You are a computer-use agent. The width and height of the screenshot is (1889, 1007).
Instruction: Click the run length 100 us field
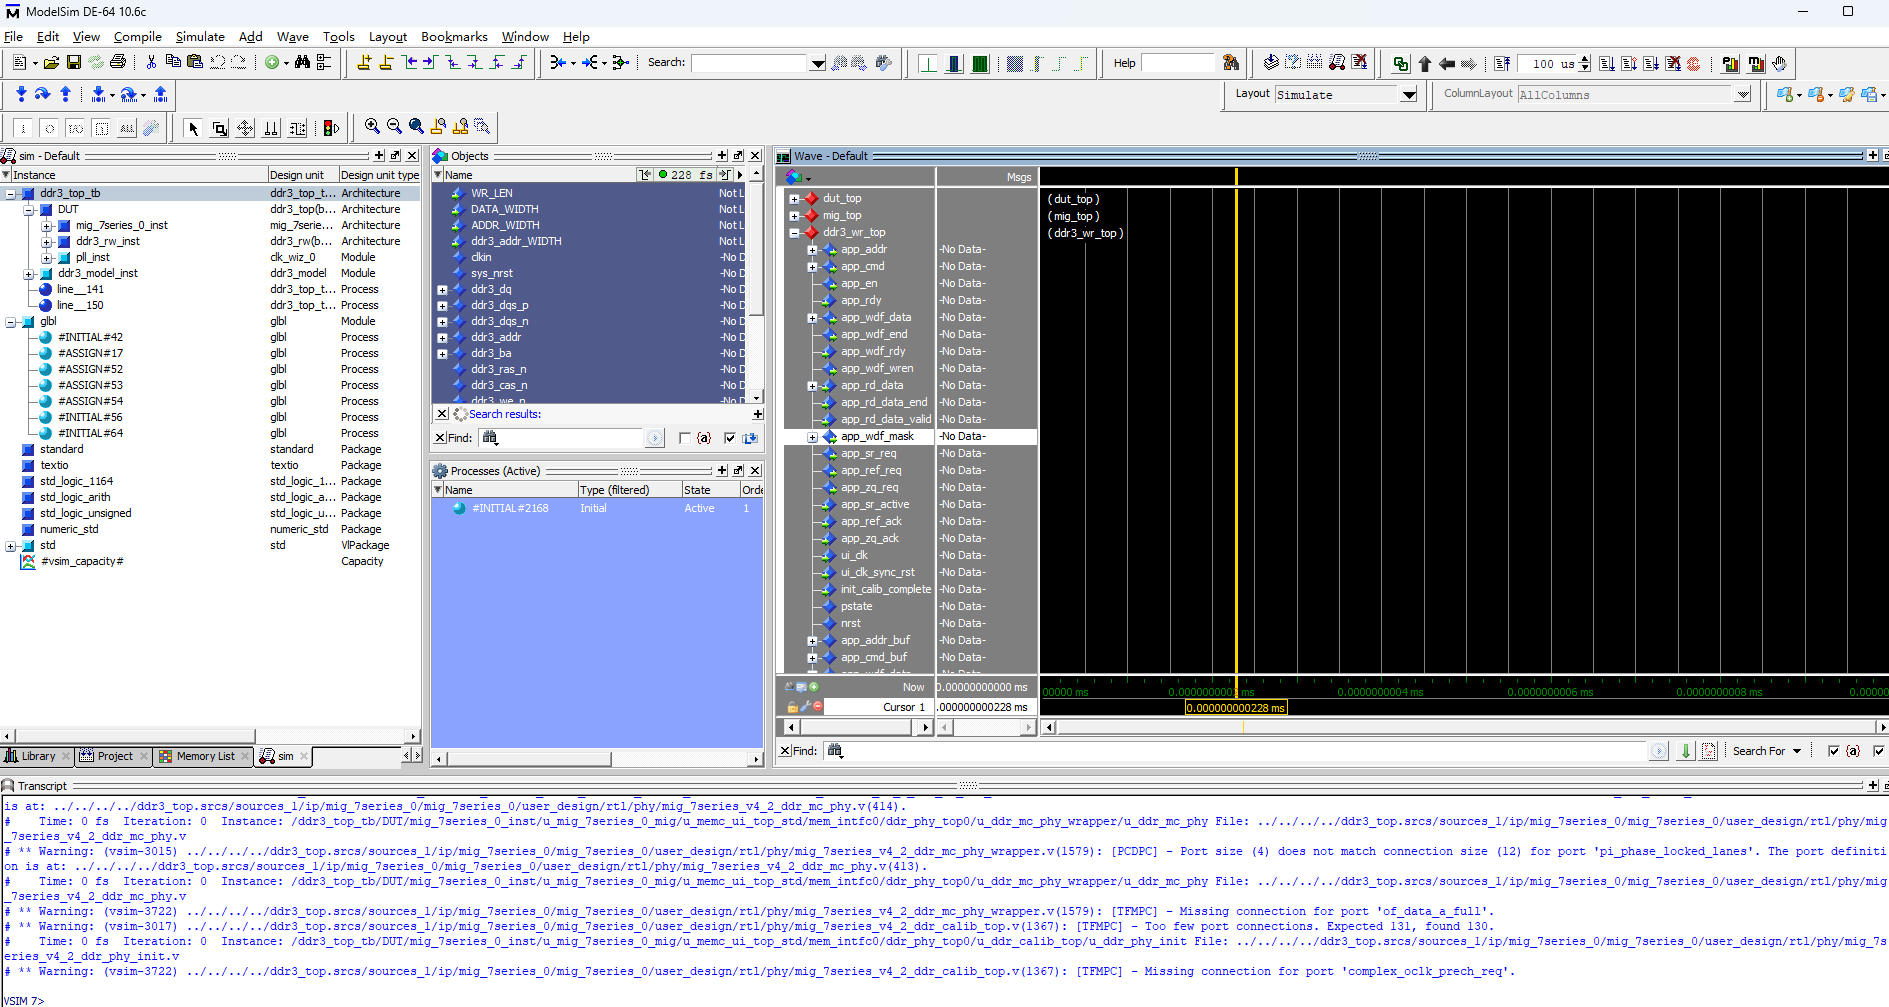pyautogui.click(x=1547, y=64)
